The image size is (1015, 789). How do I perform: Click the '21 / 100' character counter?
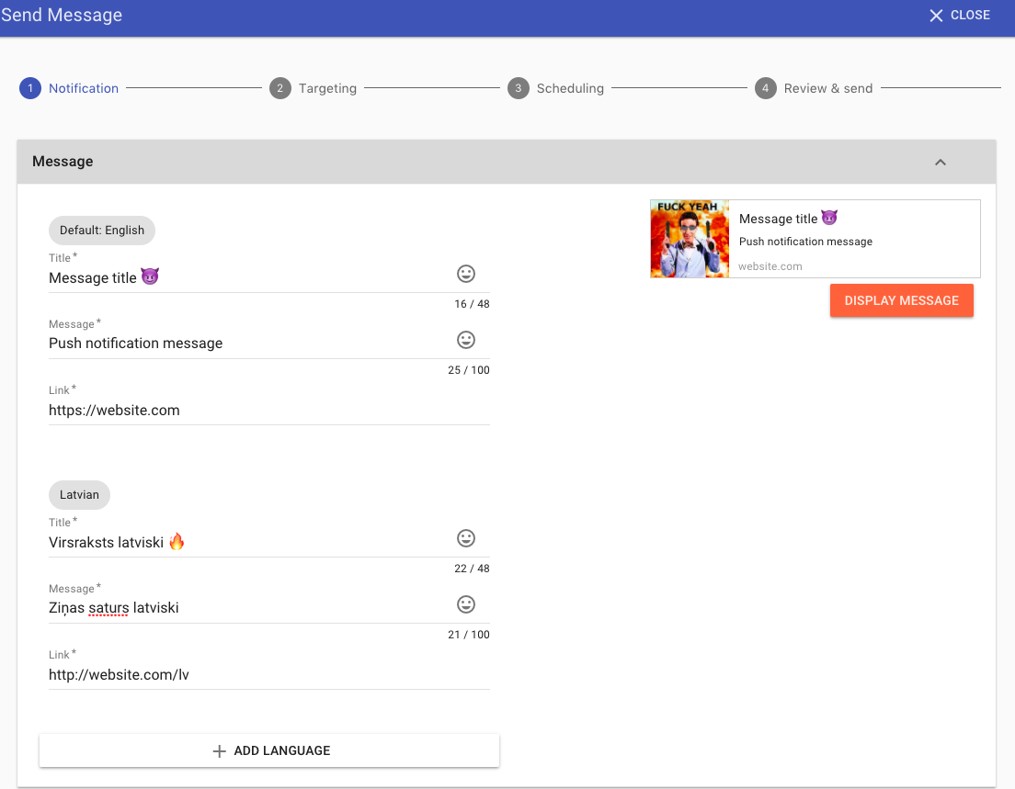tap(469, 635)
